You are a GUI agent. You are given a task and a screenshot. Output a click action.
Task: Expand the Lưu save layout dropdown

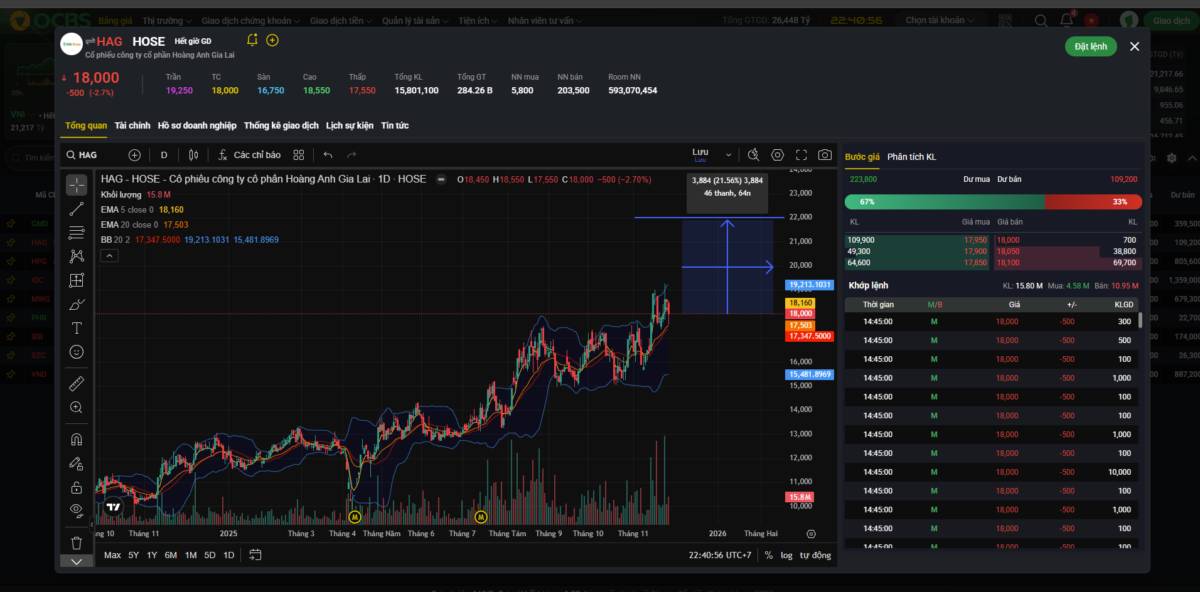pos(728,155)
